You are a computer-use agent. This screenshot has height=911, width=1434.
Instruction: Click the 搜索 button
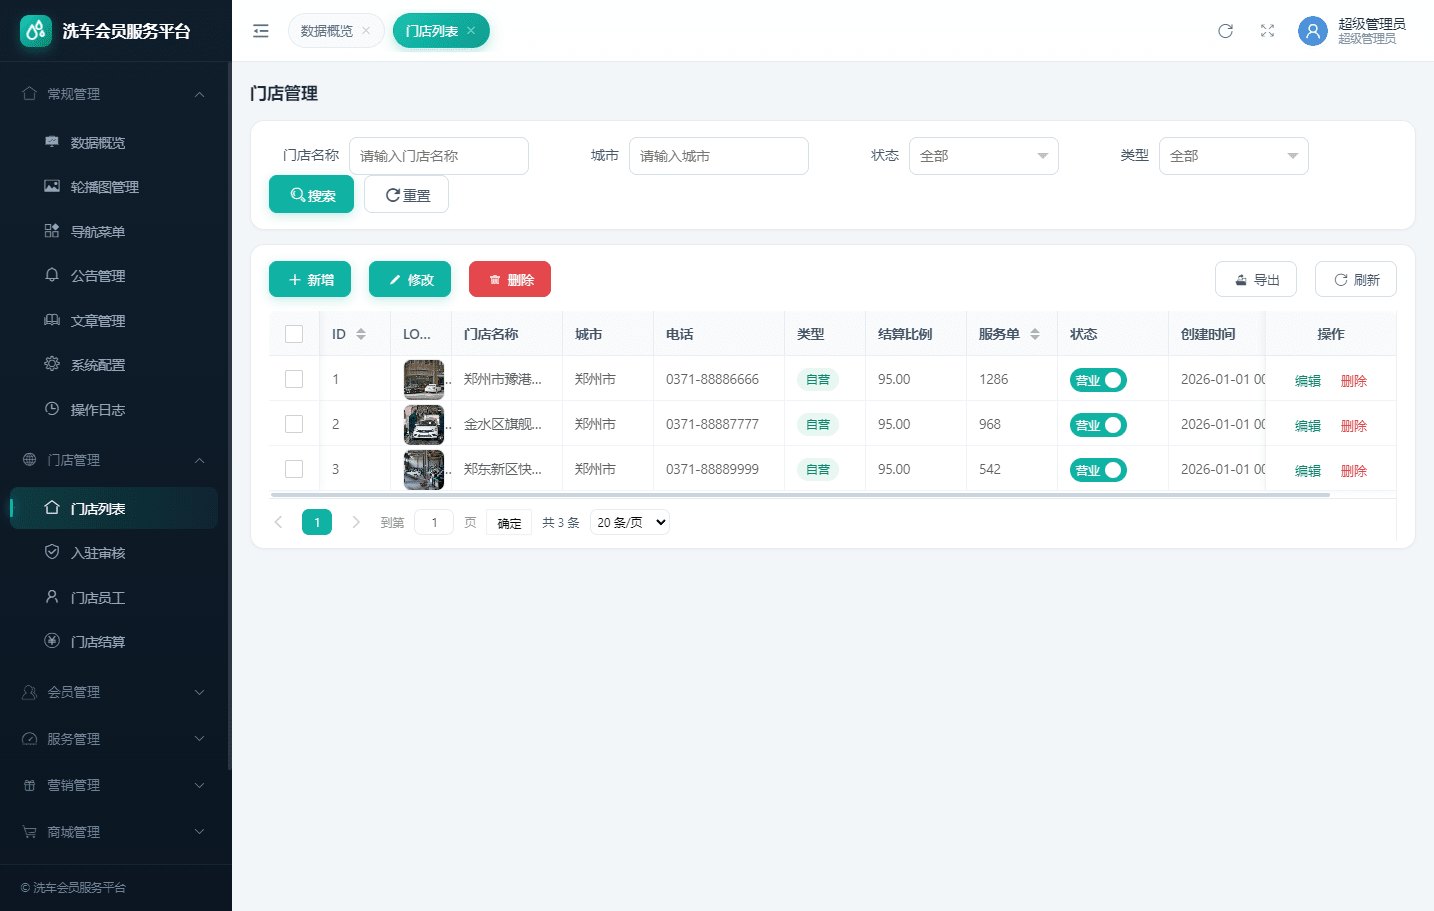point(311,194)
